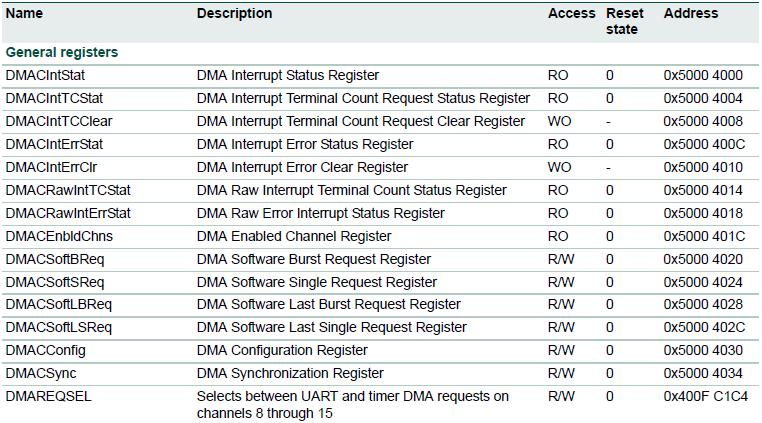
Task: Click the DMACIntTCClear register name
Action: (58, 121)
